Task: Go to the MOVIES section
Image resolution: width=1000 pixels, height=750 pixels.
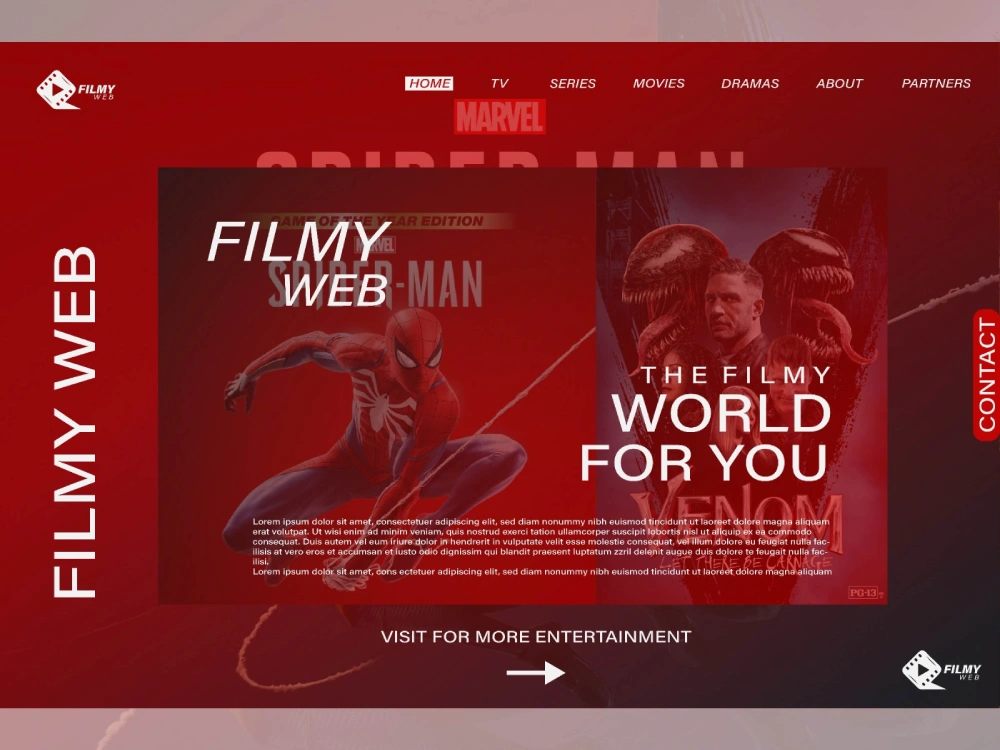Action: [659, 84]
